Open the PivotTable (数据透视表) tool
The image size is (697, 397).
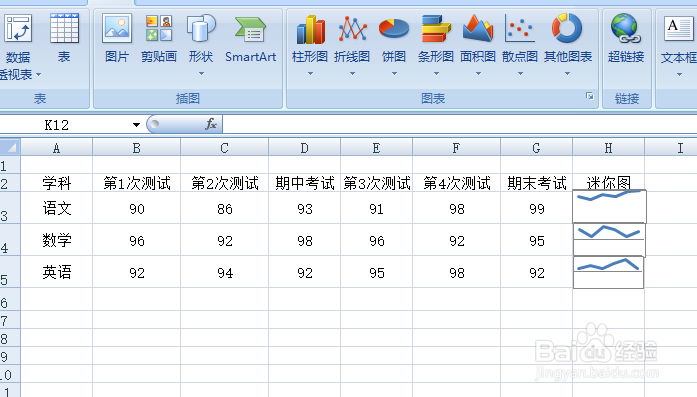click(18, 47)
